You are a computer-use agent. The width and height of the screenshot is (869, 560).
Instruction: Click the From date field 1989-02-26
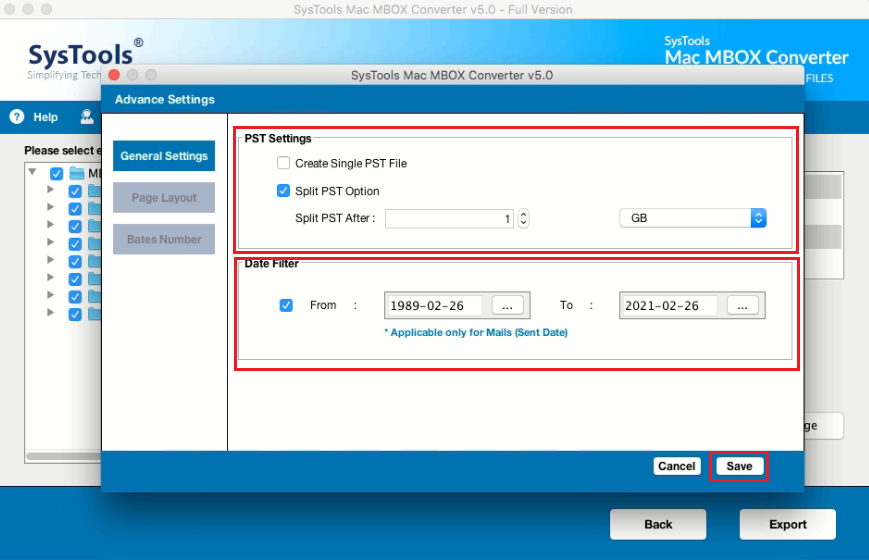click(x=434, y=306)
